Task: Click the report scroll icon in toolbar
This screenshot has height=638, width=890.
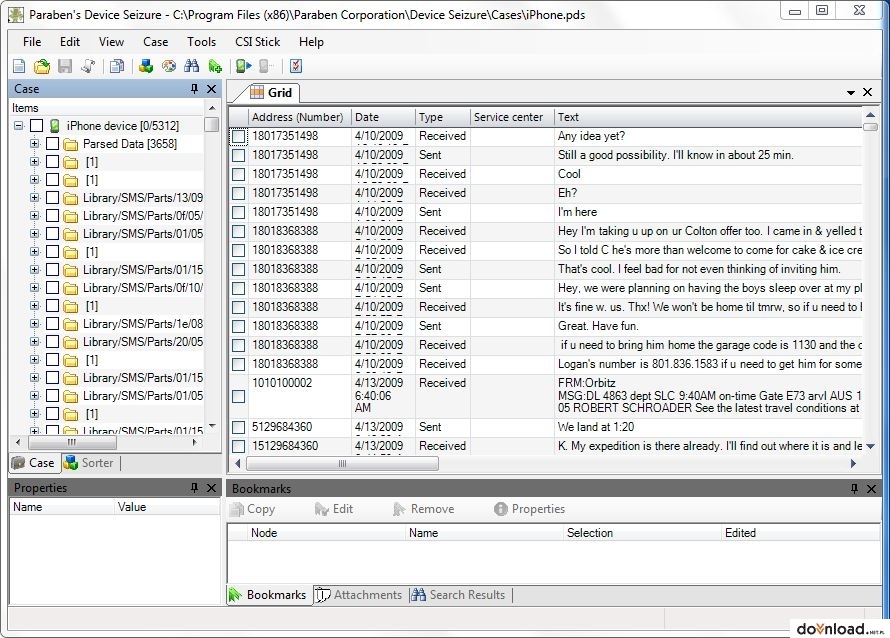Action: (x=88, y=66)
